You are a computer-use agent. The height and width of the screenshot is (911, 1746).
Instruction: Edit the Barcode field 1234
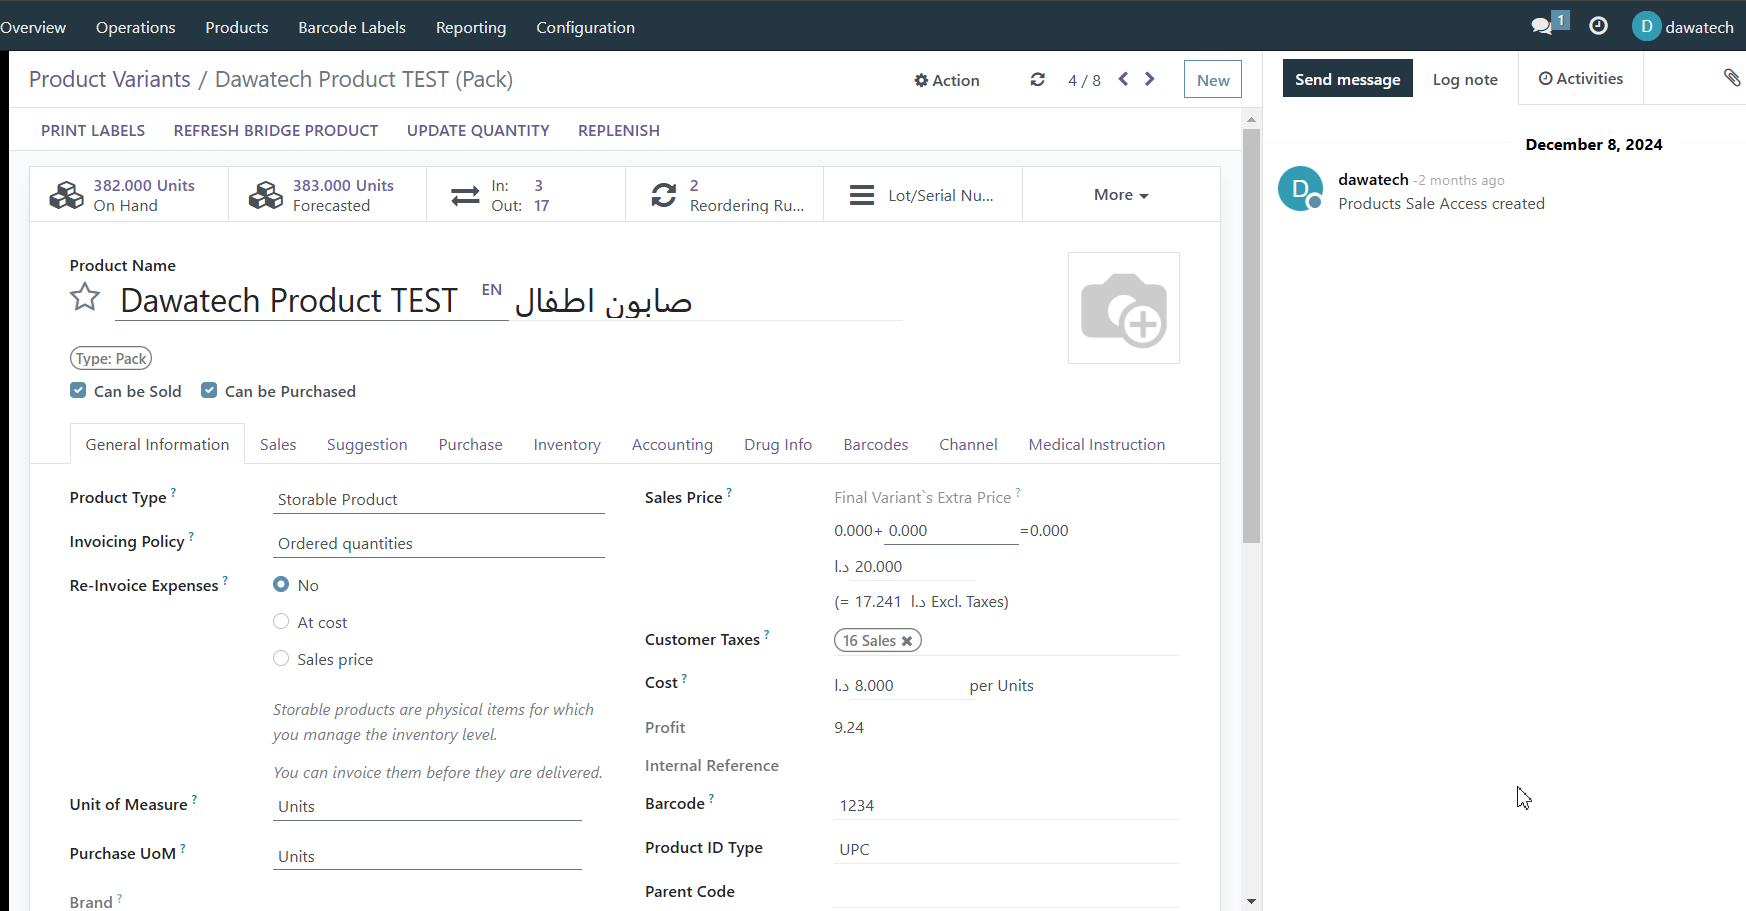pos(1006,805)
